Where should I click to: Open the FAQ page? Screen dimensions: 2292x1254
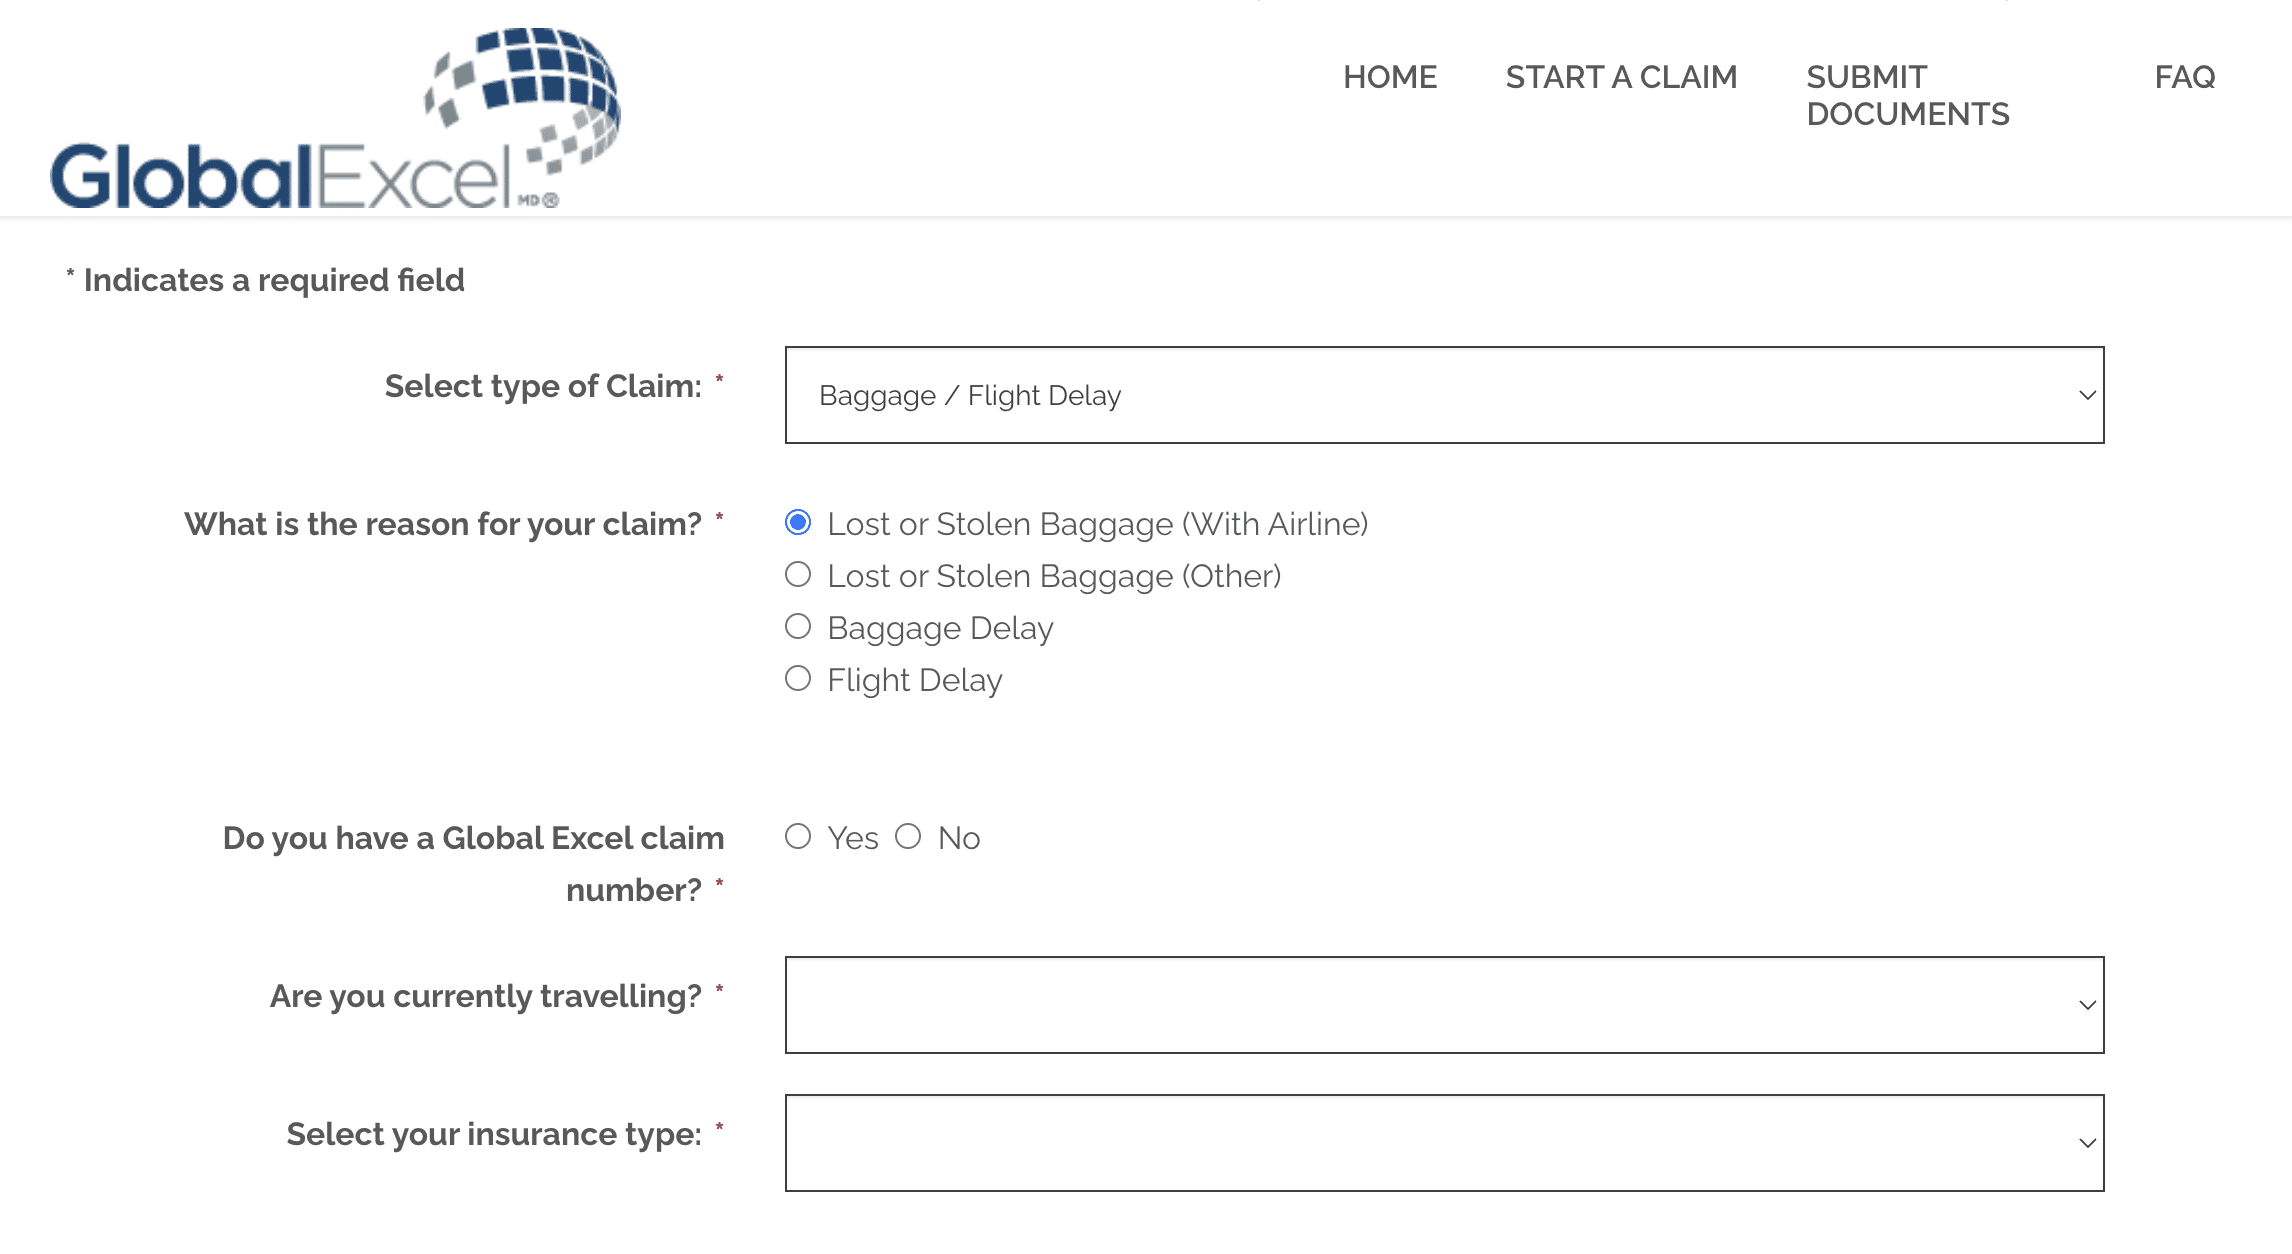2184,77
